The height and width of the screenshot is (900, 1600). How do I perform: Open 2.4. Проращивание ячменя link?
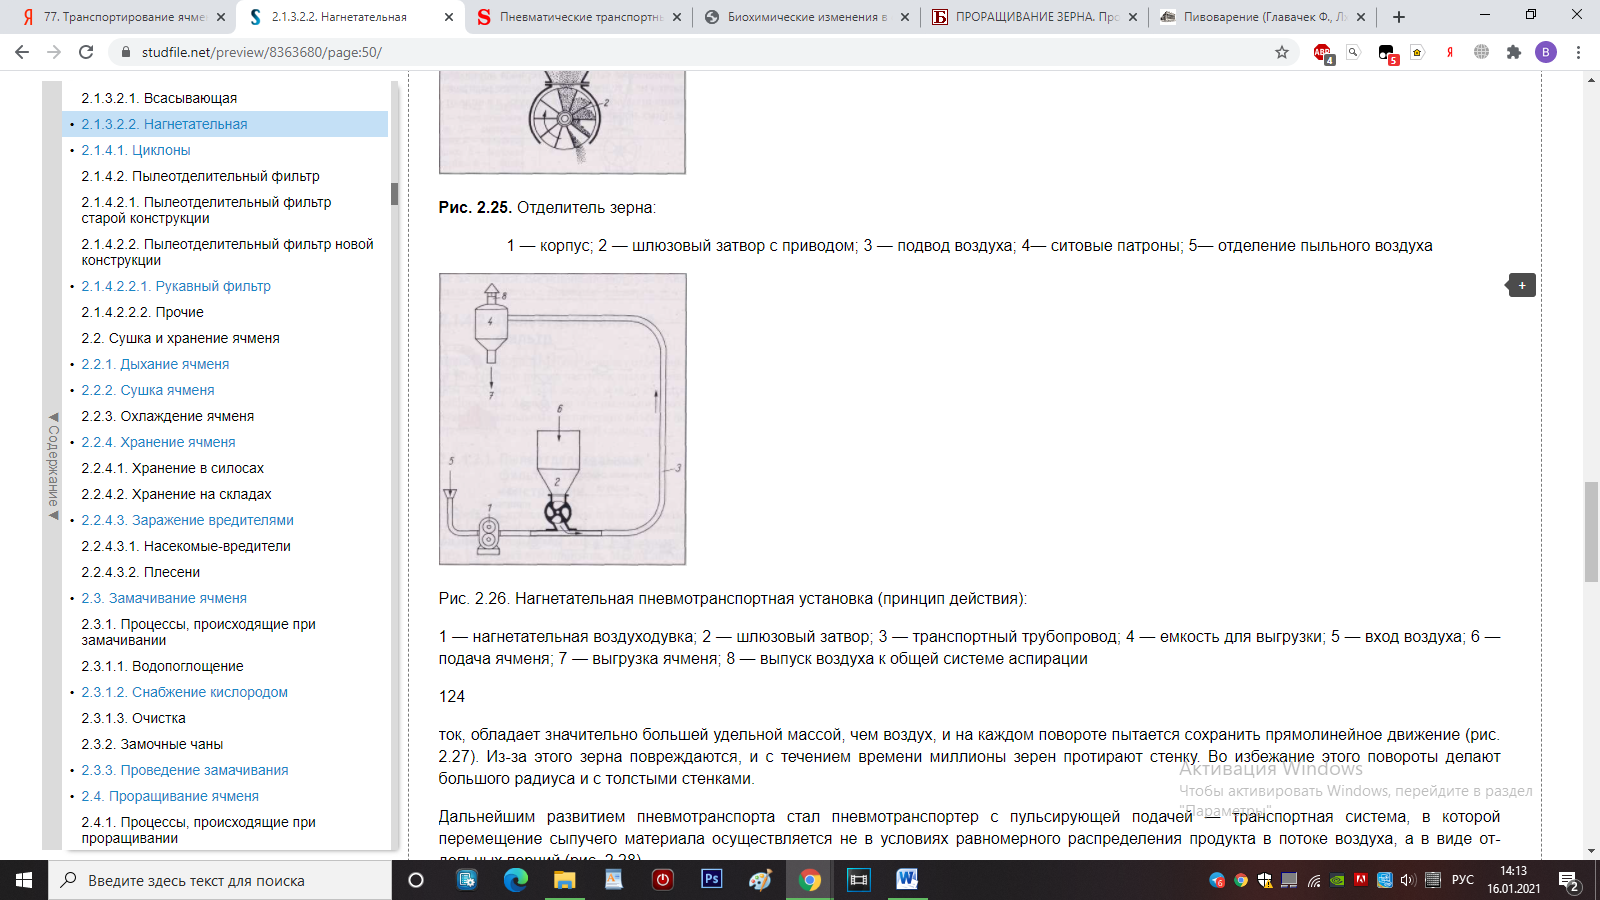(x=170, y=796)
